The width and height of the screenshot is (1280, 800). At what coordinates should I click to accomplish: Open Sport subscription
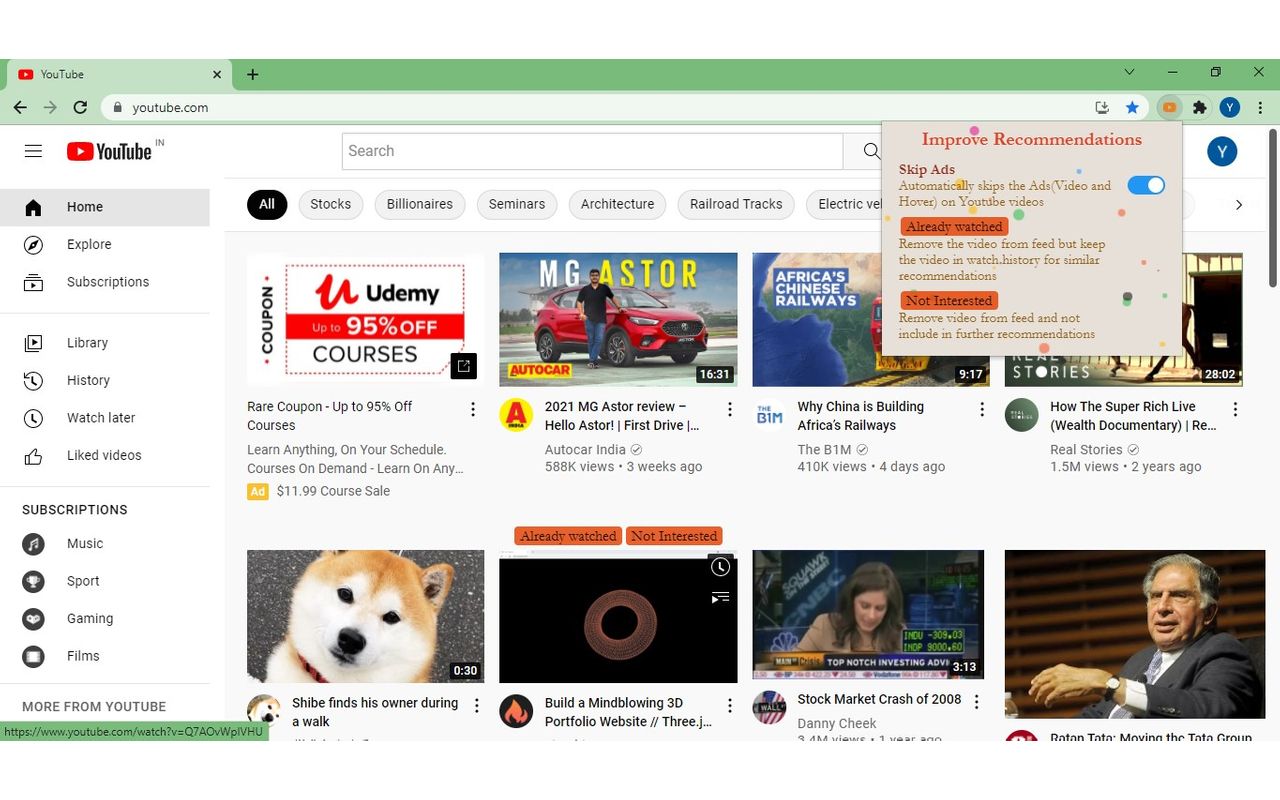pyautogui.click(x=105, y=581)
